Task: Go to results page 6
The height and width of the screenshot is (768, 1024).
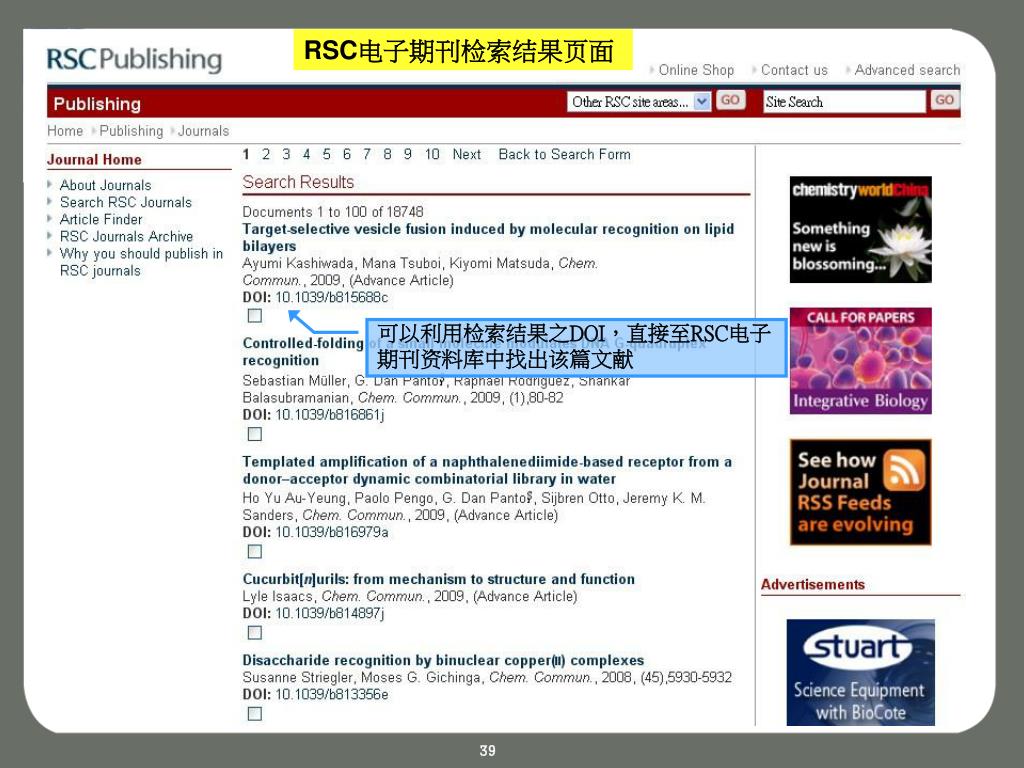Action: (x=347, y=154)
